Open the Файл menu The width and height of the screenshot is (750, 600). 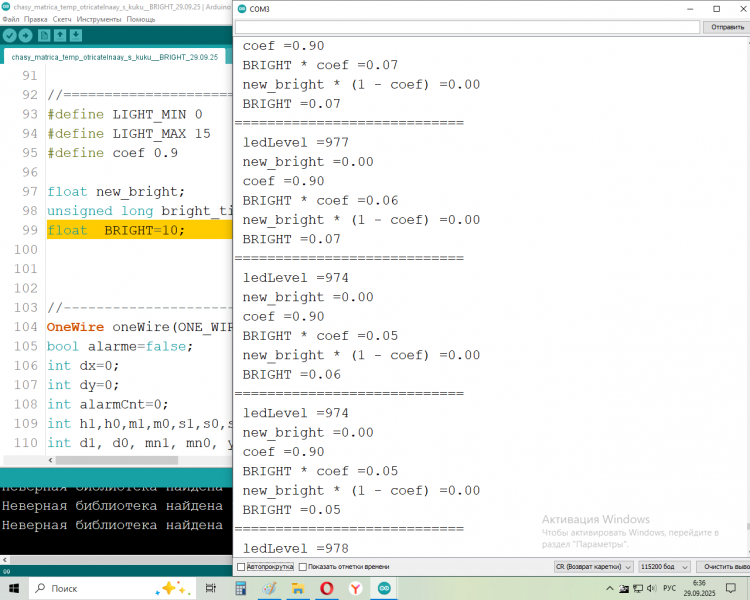[x=11, y=19]
